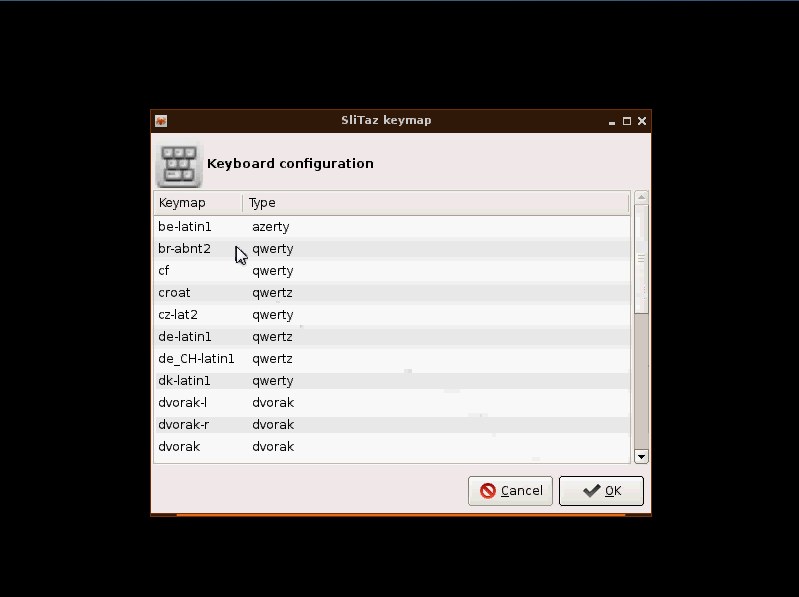
Task: Select the dk-latin1 keymap row
Action: pyautogui.click(x=392, y=381)
